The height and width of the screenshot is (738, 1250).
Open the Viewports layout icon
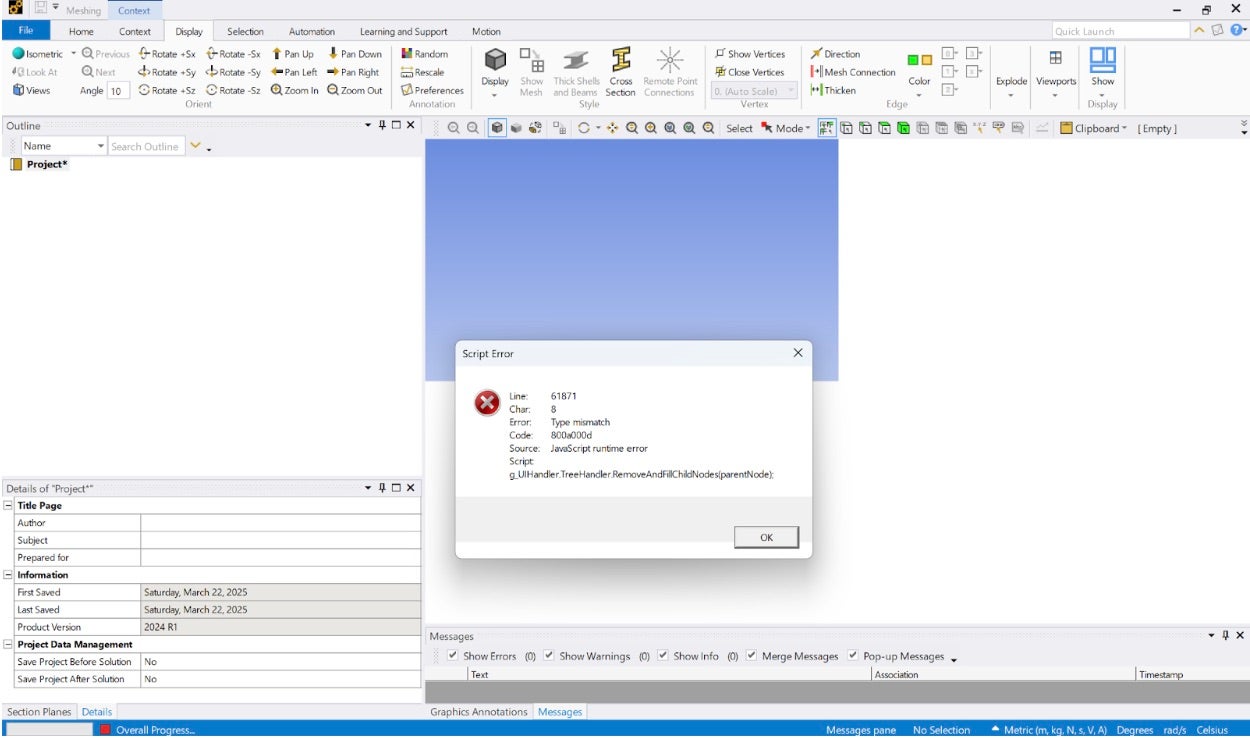(1055, 59)
